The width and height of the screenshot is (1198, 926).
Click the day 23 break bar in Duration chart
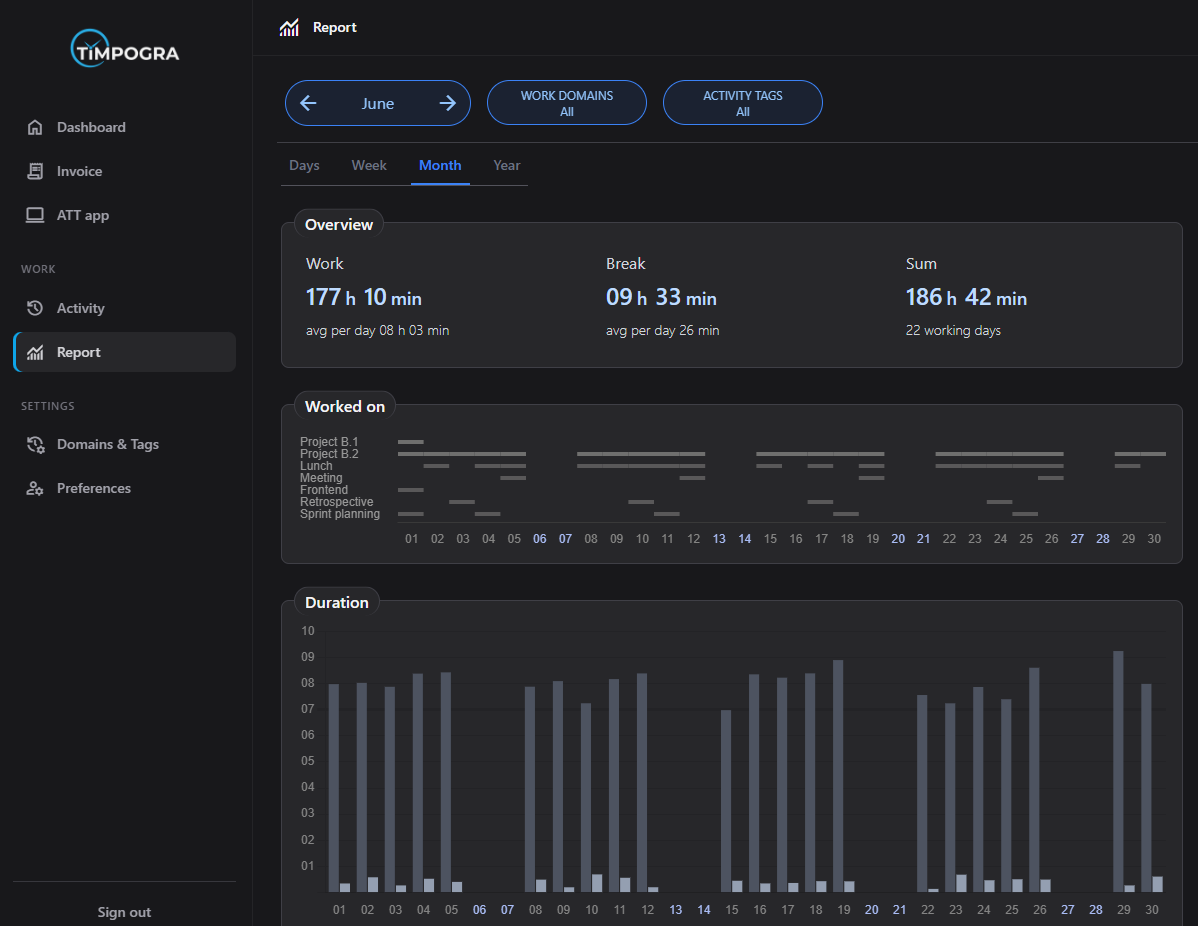[x=961, y=883]
